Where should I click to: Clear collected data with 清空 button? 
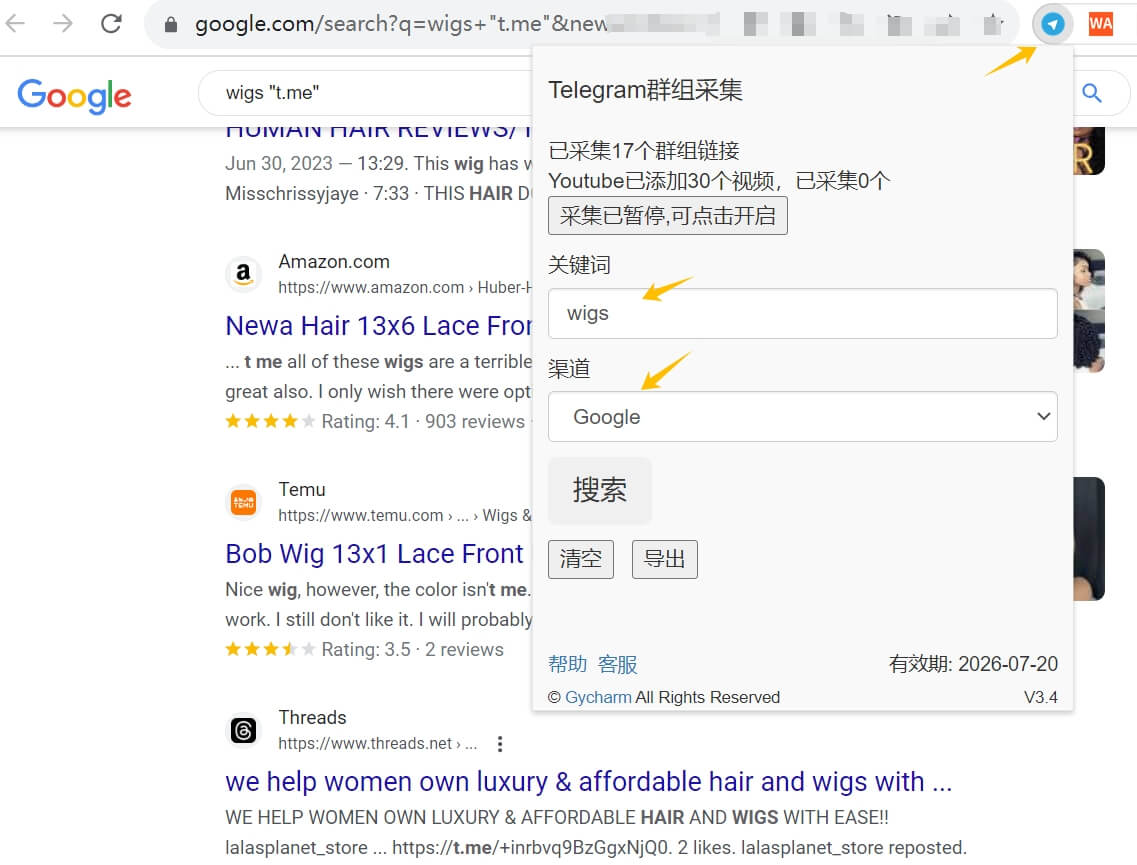[581, 559]
